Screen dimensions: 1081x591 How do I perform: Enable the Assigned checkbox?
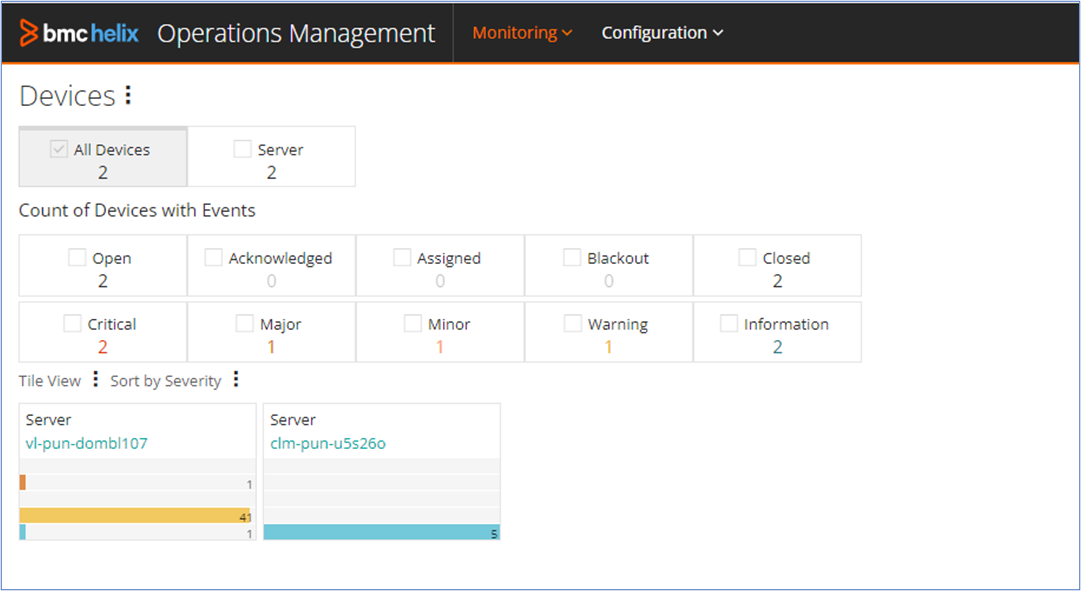(402, 257)
